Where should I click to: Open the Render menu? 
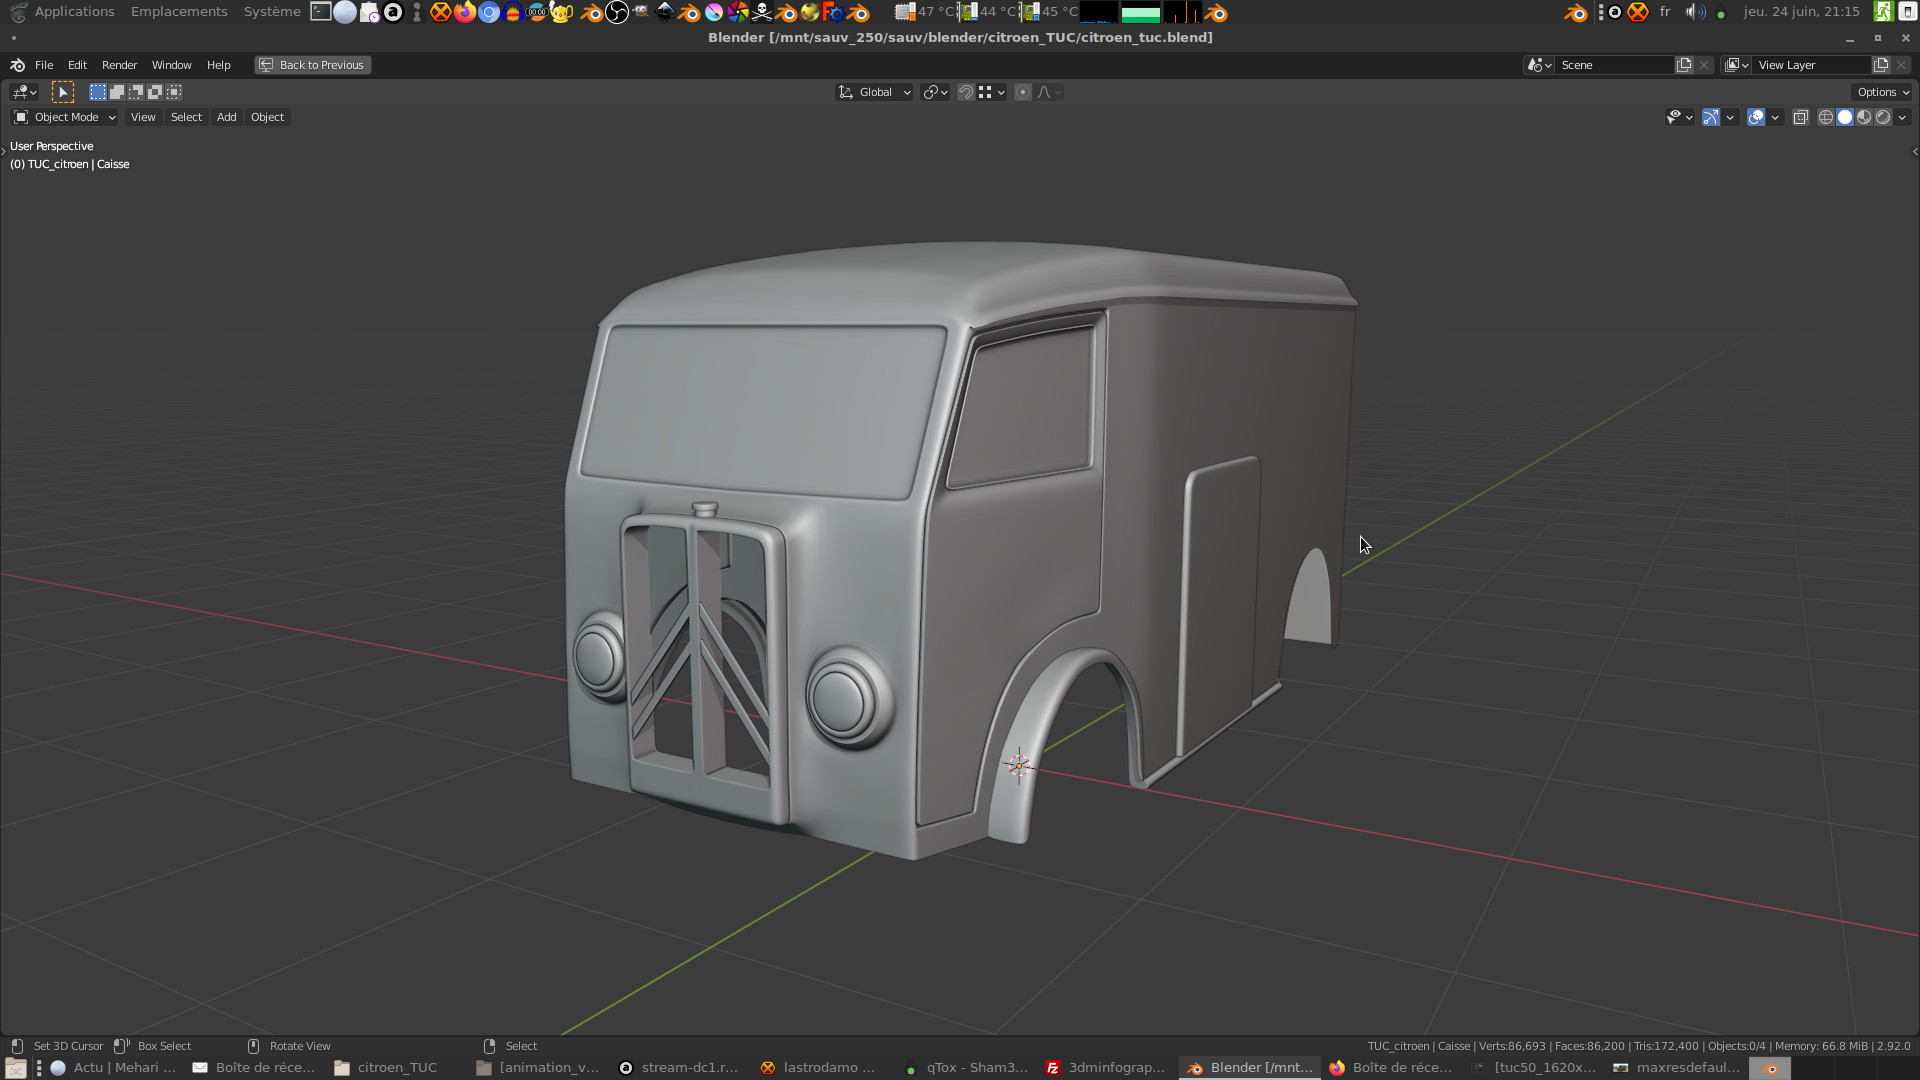(x=119, y=65)
